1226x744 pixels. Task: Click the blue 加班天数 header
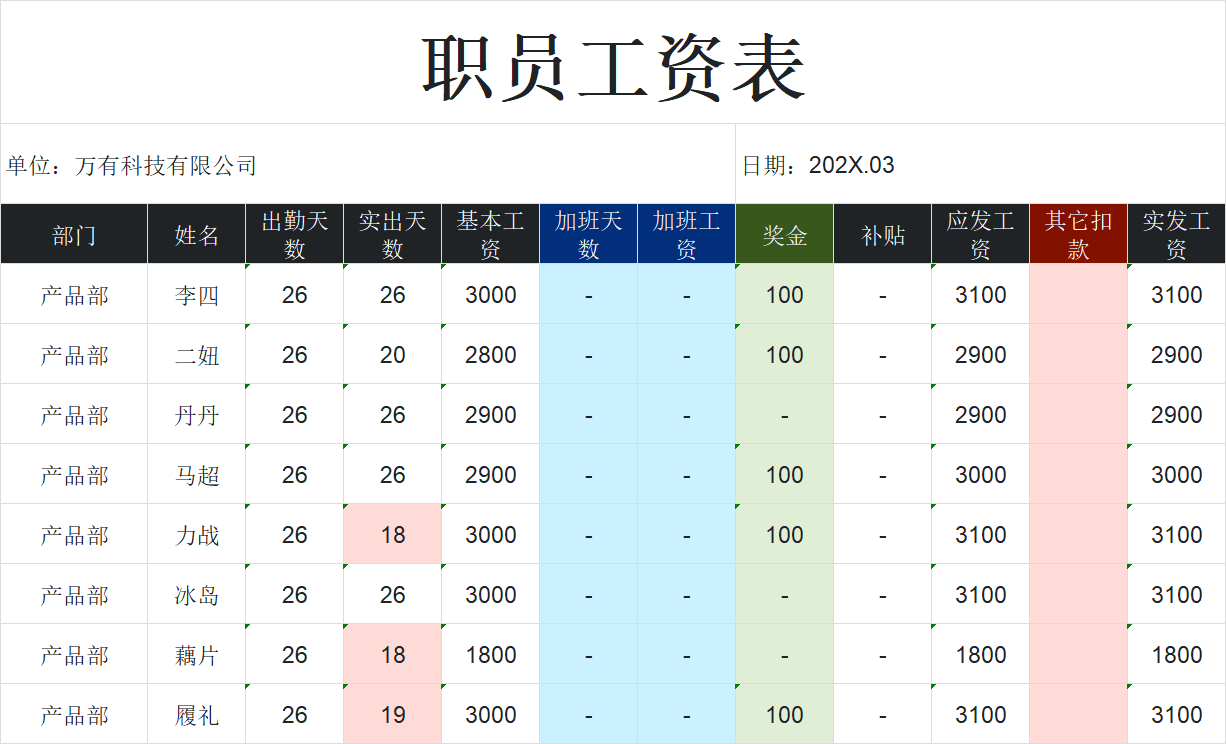click(x=588, y=232)
